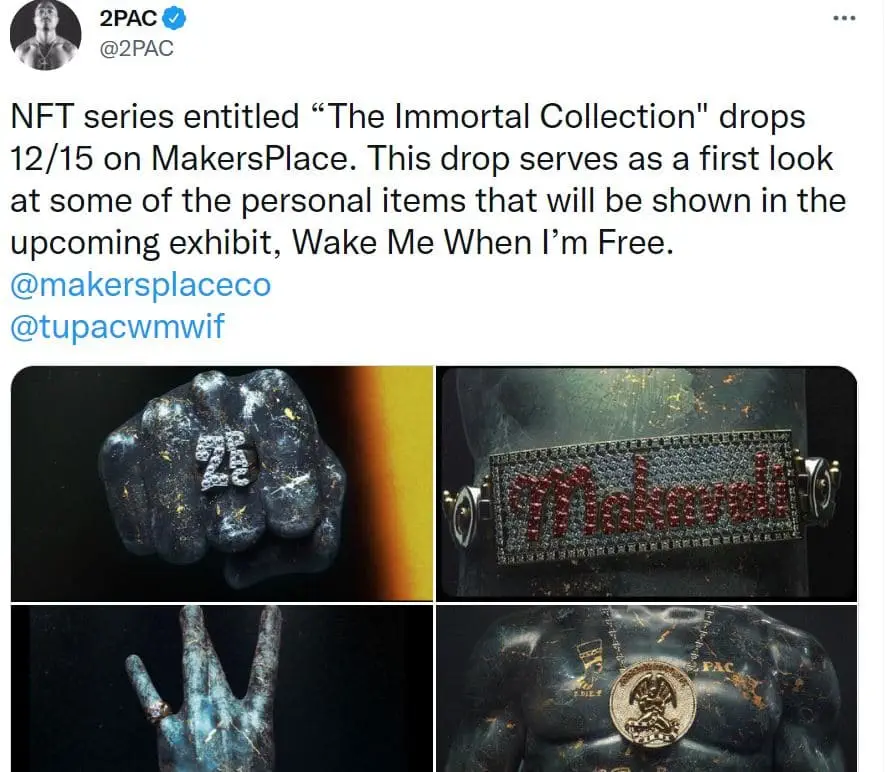
Task: Open the 2PAC display name profile
Action: [128, 18]
